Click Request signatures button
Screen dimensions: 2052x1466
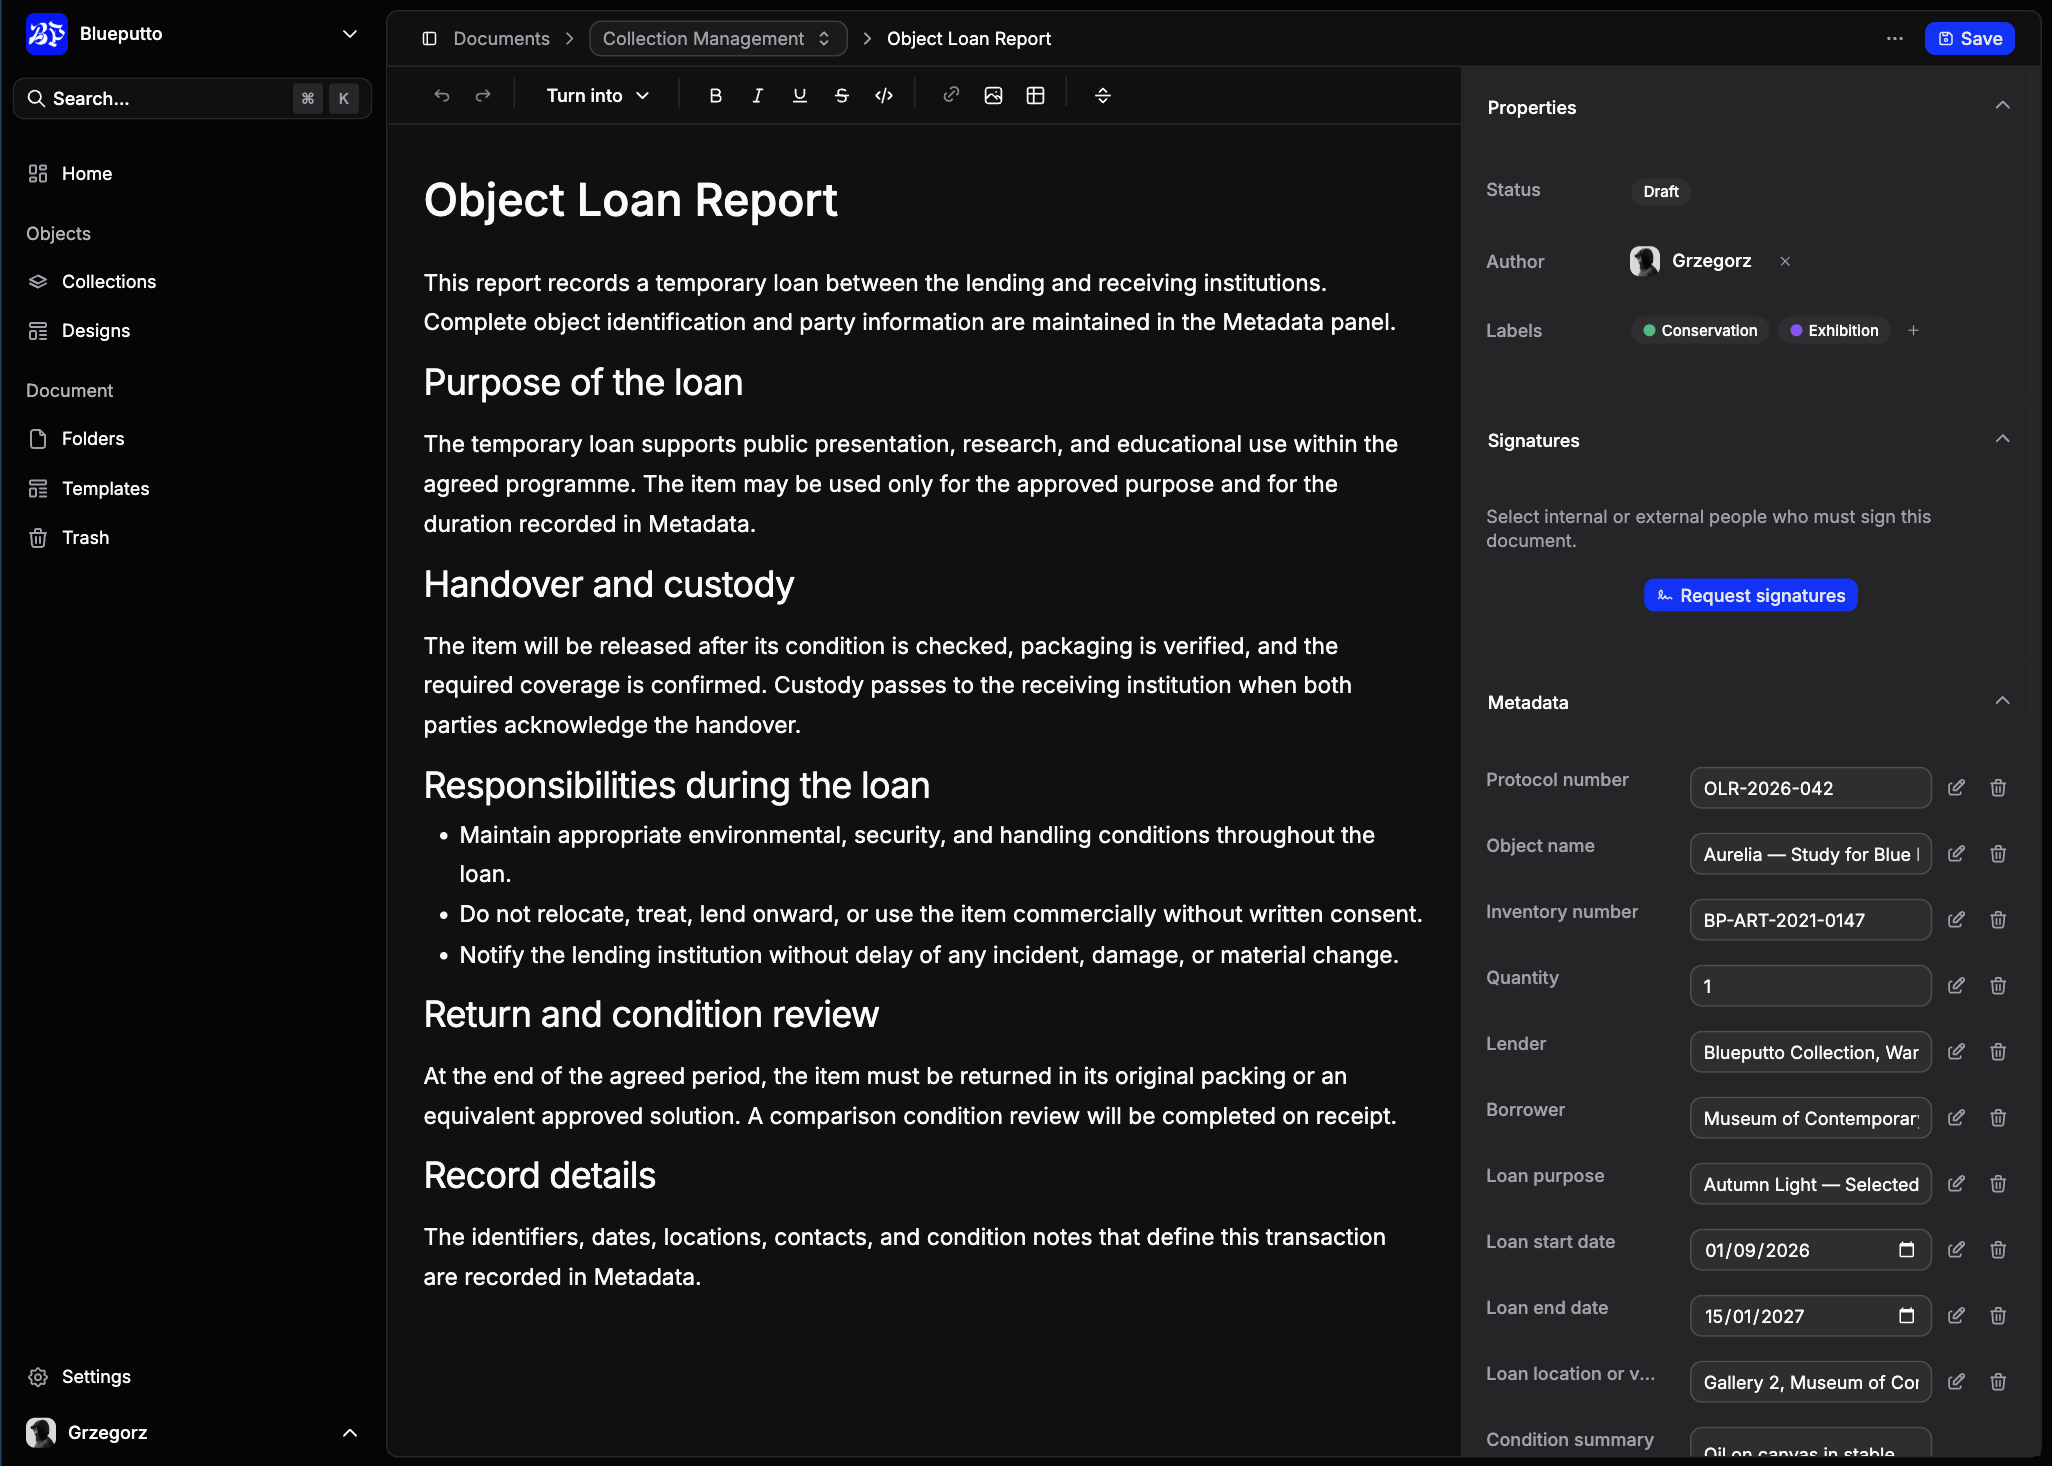coord(1750,596)
